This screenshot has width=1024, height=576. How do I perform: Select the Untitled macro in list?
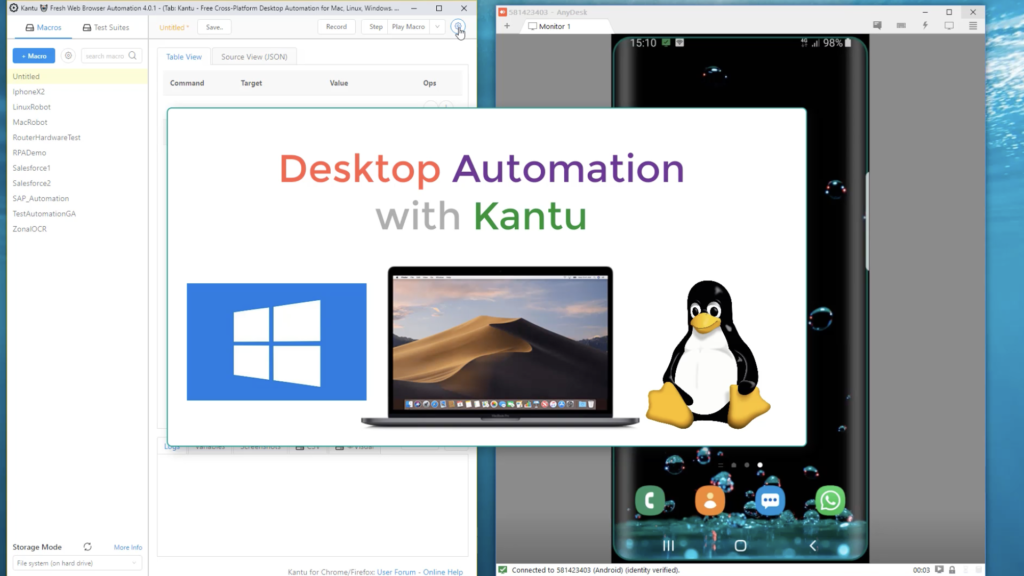(x=77, y=76)
